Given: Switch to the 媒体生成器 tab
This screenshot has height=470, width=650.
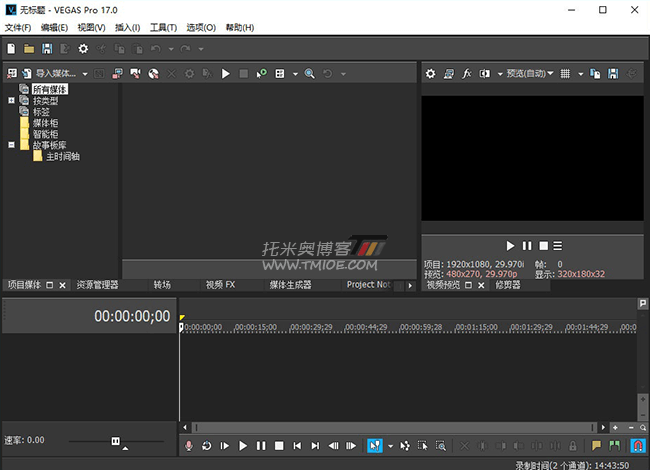Looking at the screenshot, I should tap(290, 285).
